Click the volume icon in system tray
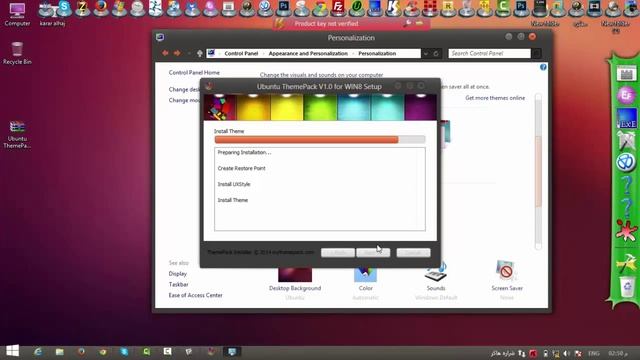 567,353
